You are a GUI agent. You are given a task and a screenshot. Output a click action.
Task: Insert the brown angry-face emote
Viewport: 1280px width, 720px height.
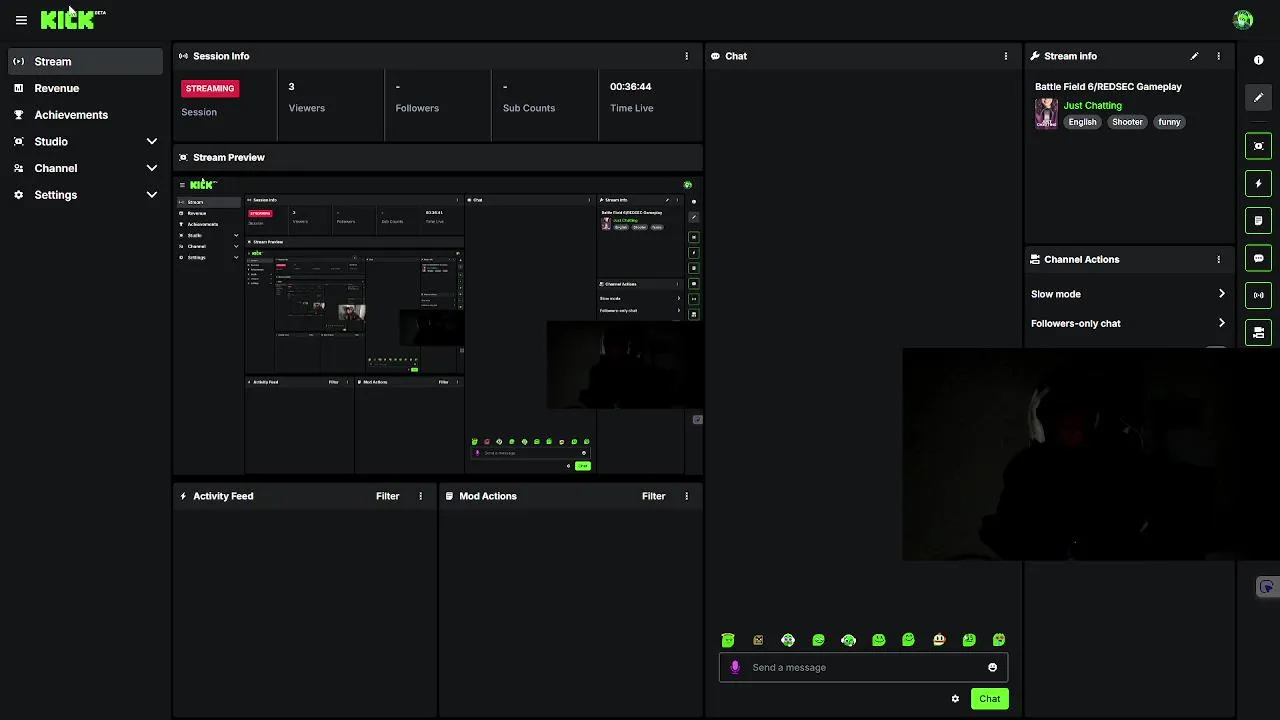click(x=758, y=640)
